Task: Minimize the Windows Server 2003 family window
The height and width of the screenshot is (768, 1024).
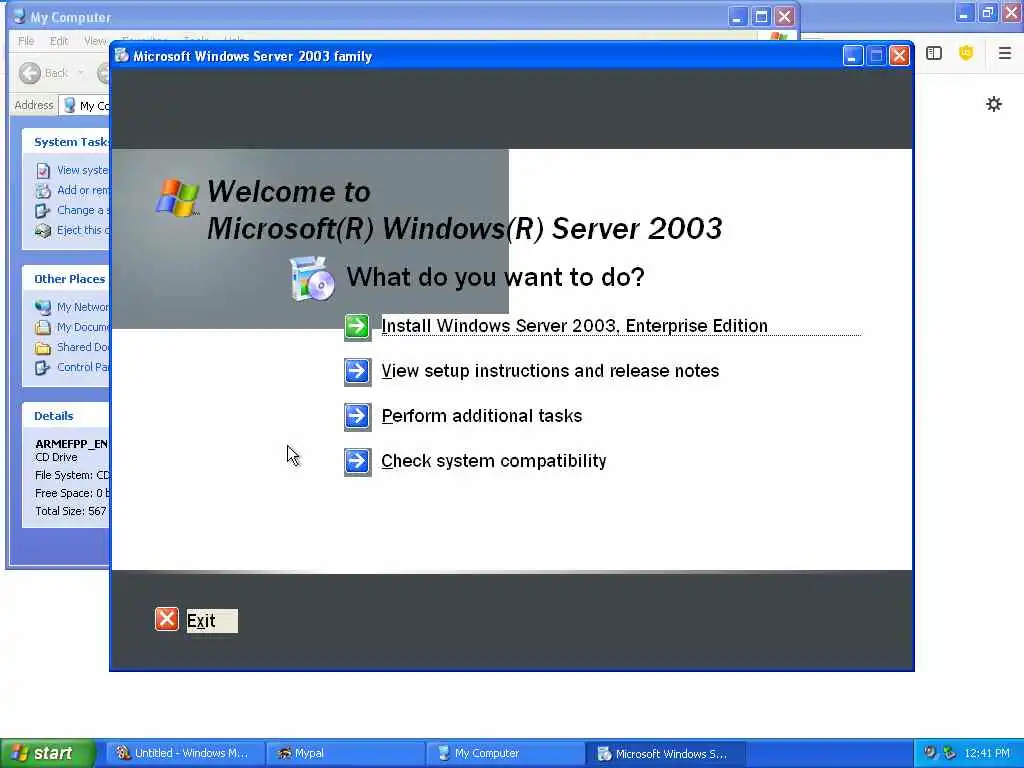Action: 852,56
